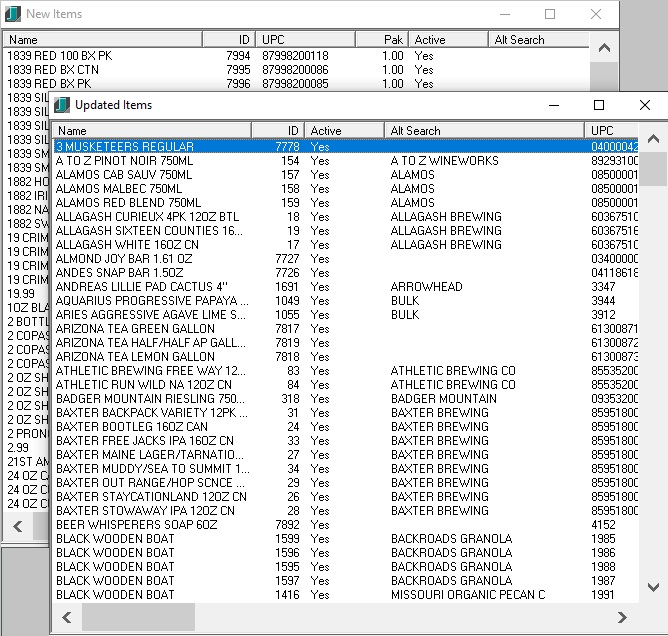Select BAXTER FREE JACKS IPA 16OZ CN row

[346, 440]
